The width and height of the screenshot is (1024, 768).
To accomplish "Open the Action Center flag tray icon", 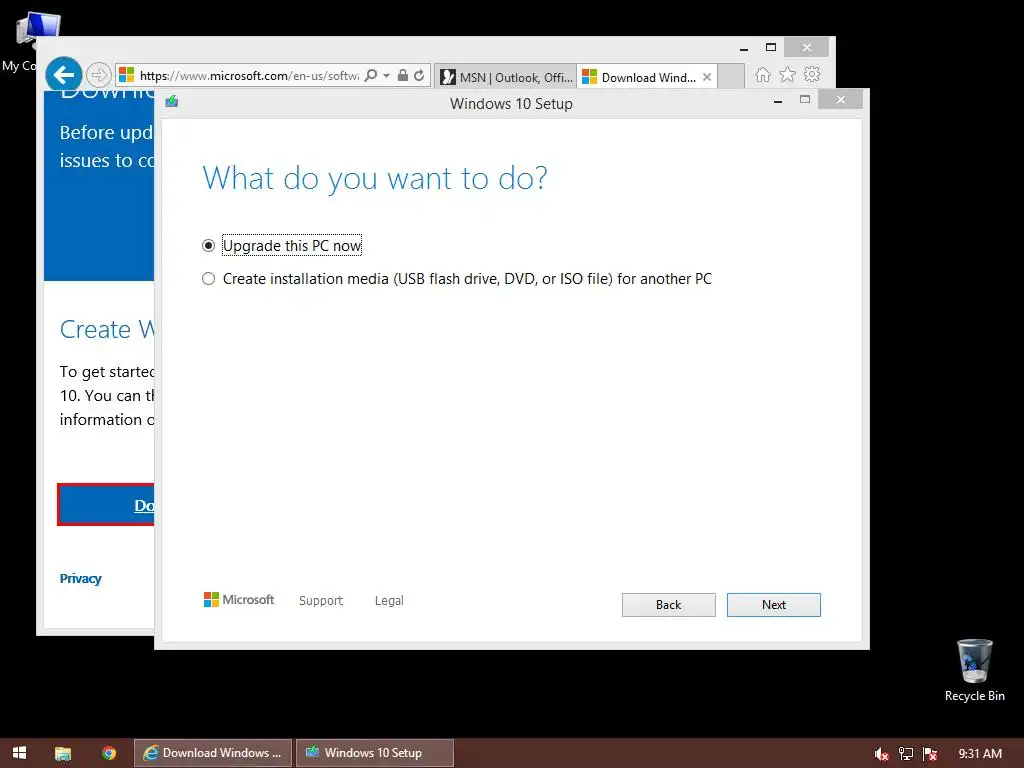I will click(930, 754).
